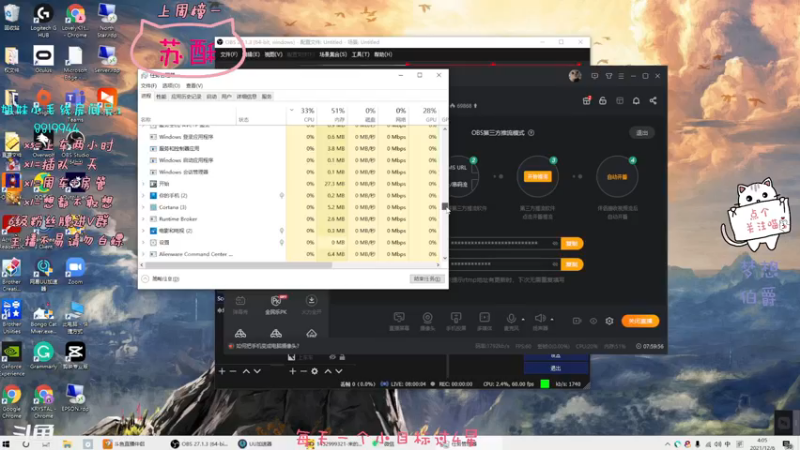Move the OBS scene up with the arrow

point(246,371)
